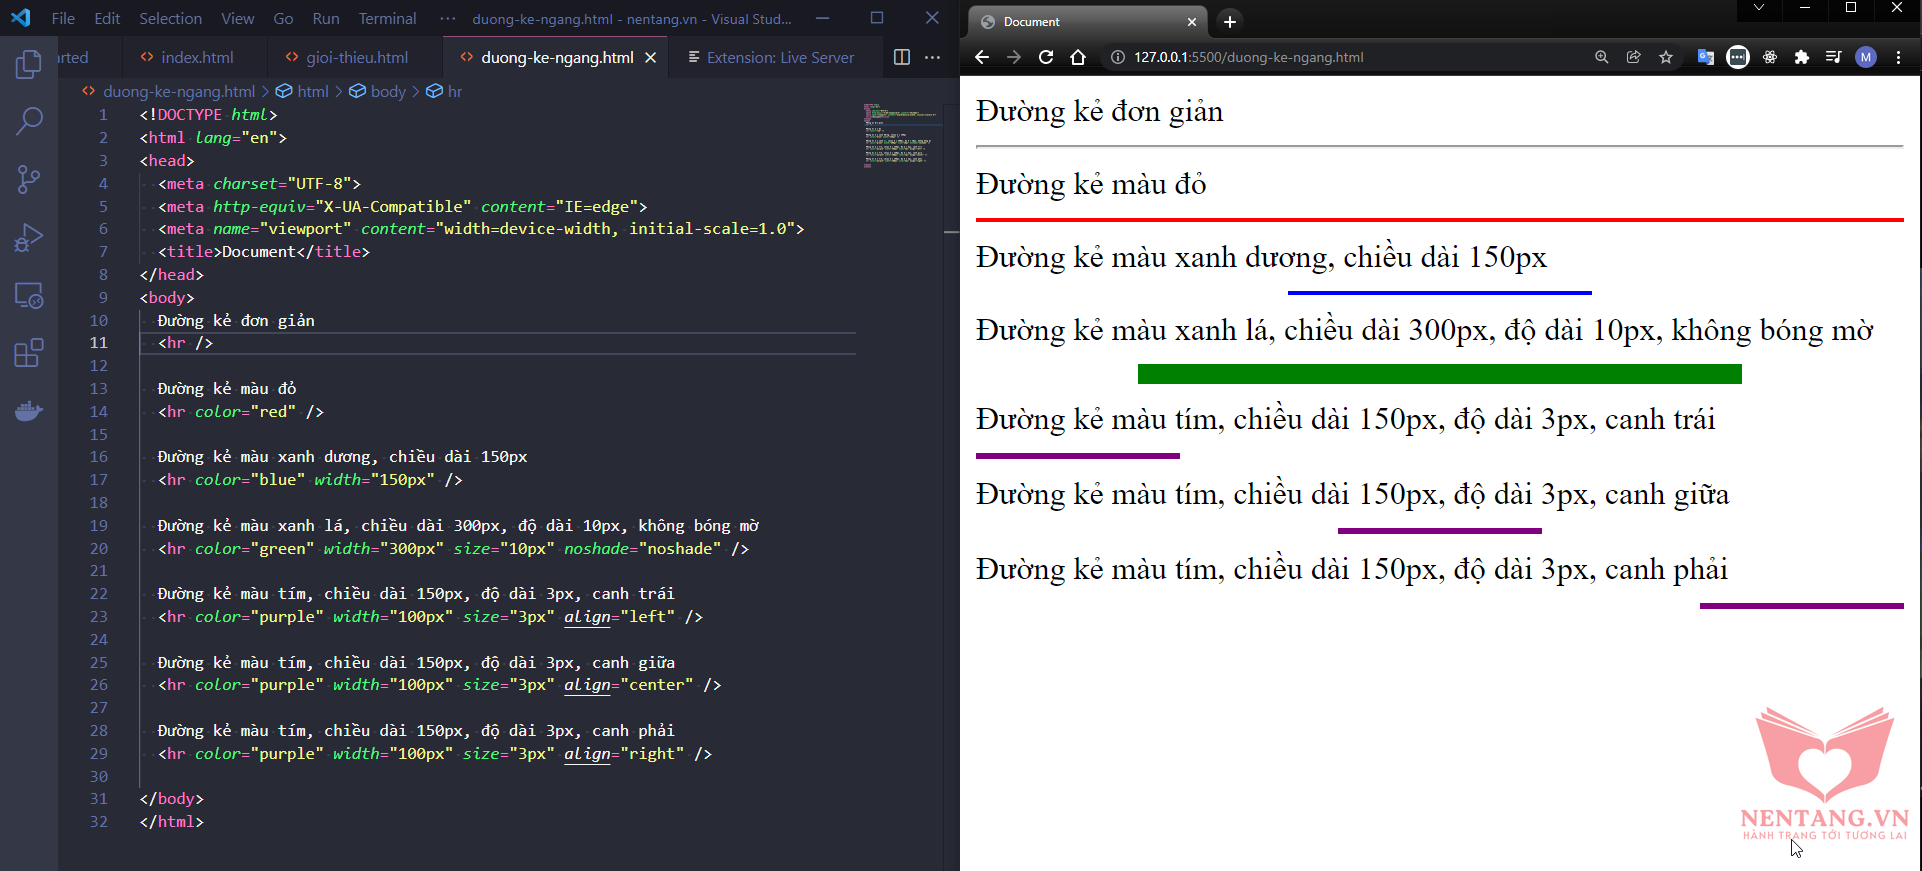
Task: Open the Docker panel
Action: pos(29,411)
